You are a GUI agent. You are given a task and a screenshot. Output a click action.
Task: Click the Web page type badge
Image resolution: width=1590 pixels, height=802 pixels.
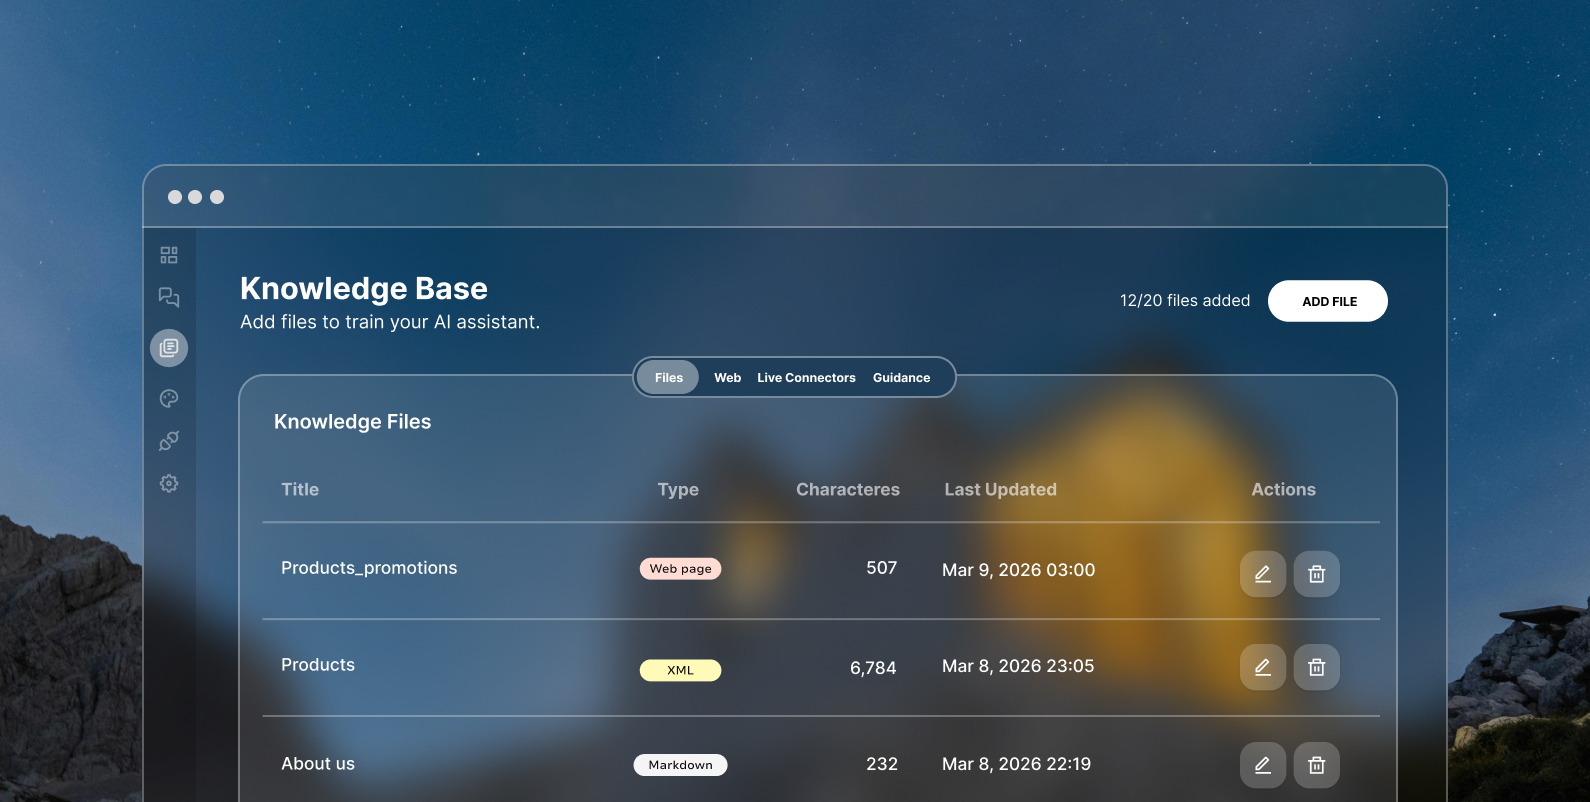click(x=680, y=569)
